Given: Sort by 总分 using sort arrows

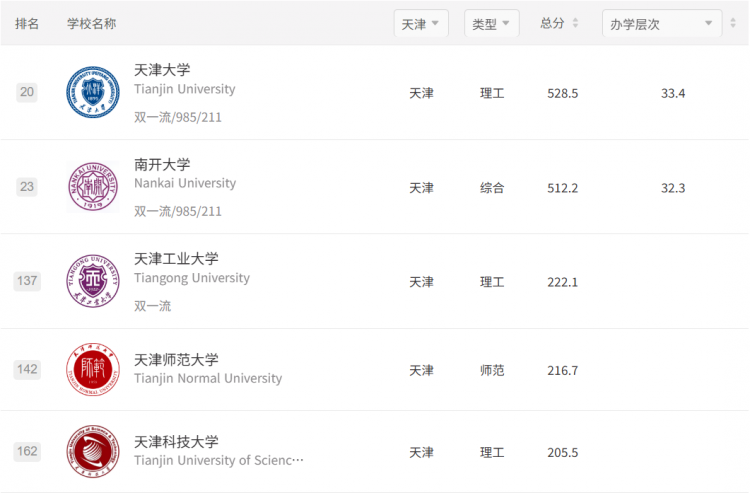Looking at the screenshot, I should 575,23.
